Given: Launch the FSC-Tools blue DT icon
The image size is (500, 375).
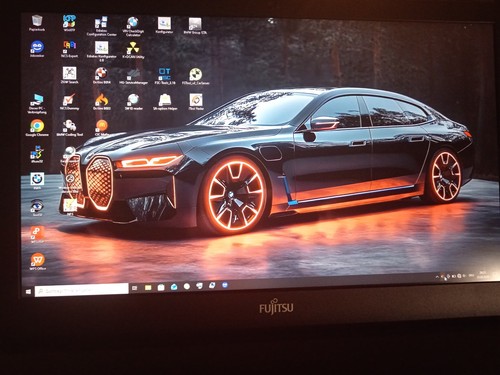Looking at the screenshot, I should coord(165,76).
